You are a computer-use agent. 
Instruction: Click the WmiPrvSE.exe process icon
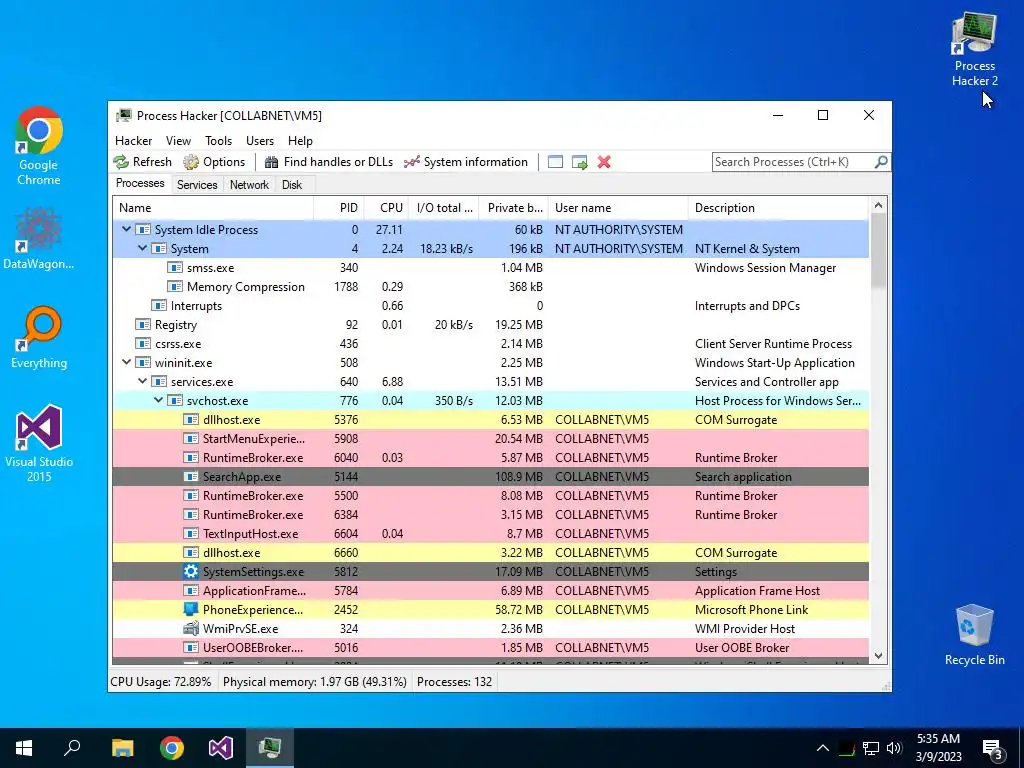coord(191,628)
